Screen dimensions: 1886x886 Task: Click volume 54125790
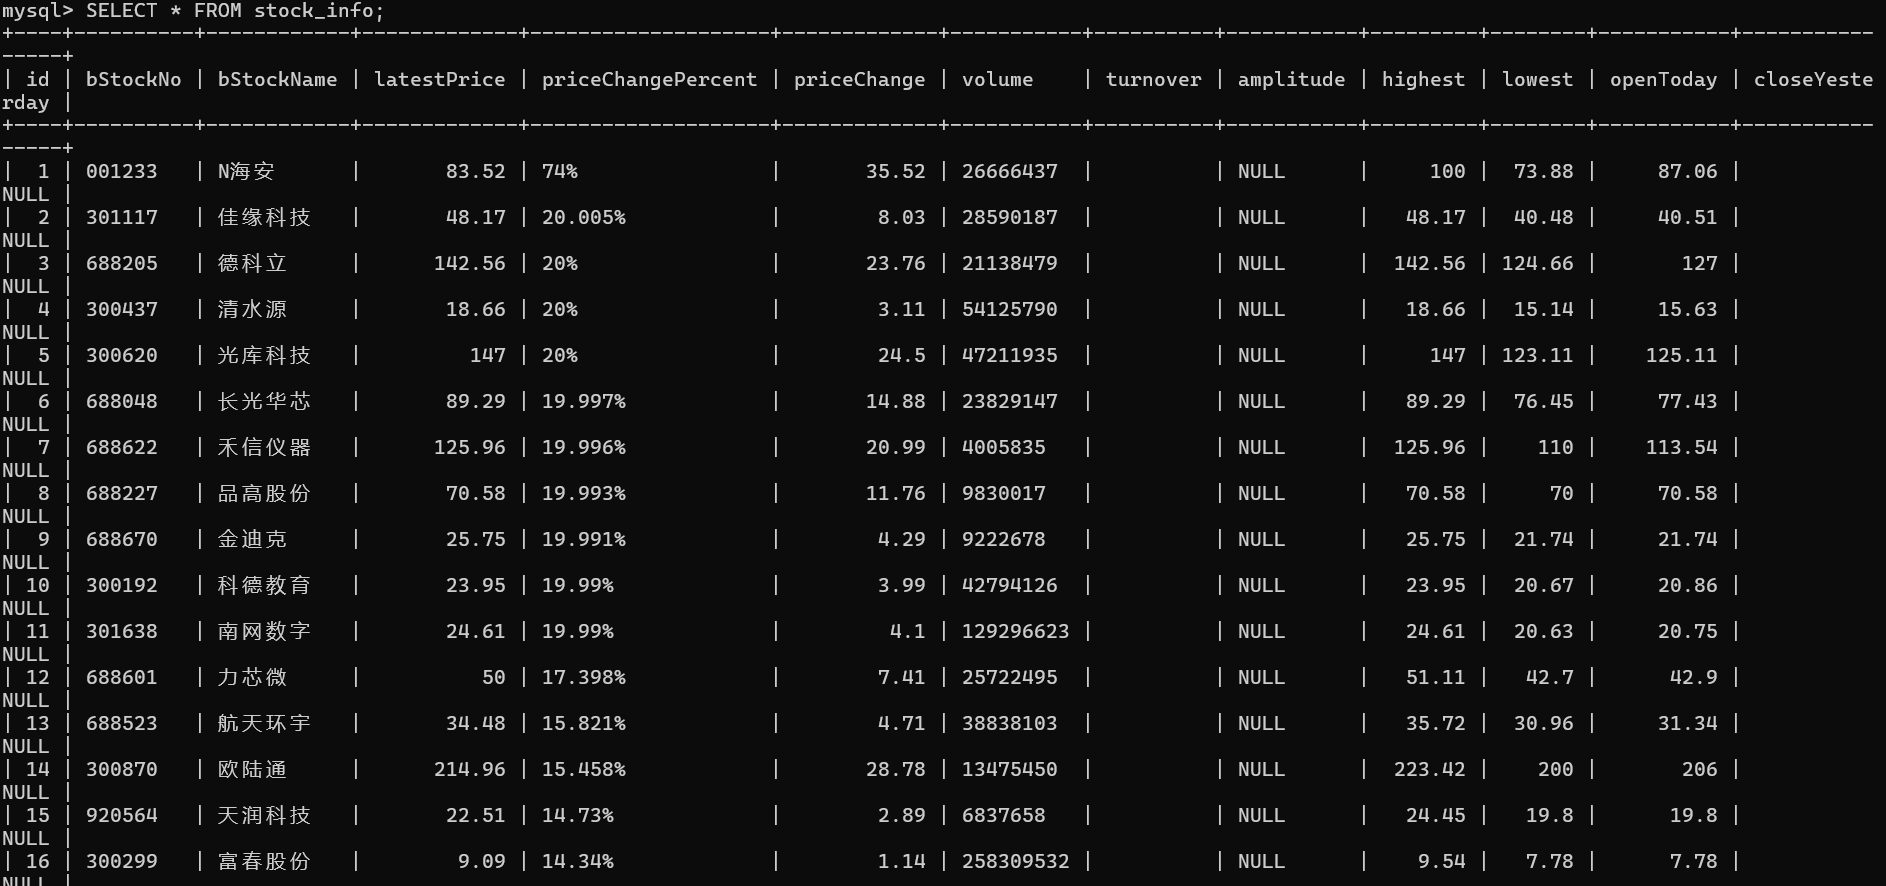click(x=1010, y=309)
